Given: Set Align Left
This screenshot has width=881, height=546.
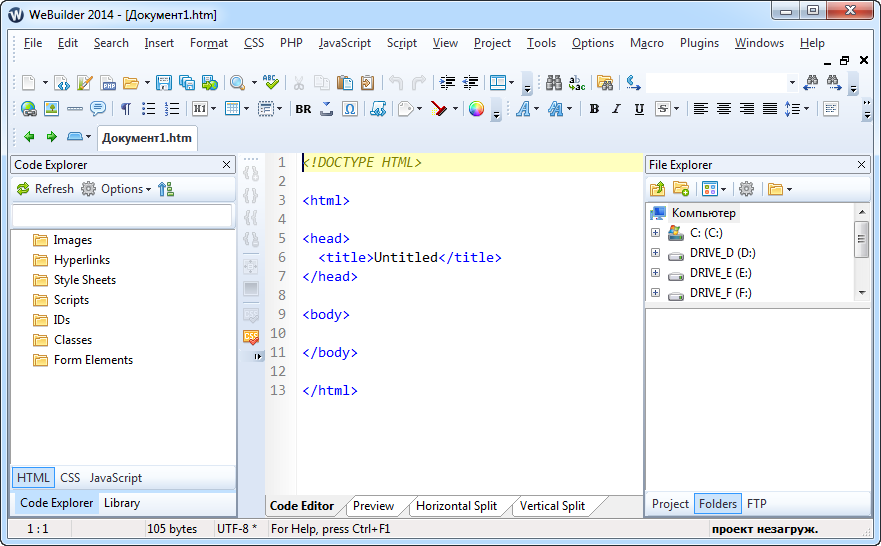Looking at the screenshot, I should 701,108.
